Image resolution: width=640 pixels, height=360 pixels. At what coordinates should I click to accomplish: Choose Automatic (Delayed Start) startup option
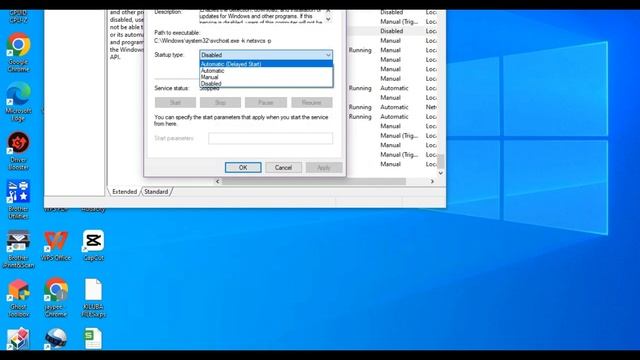266,64
